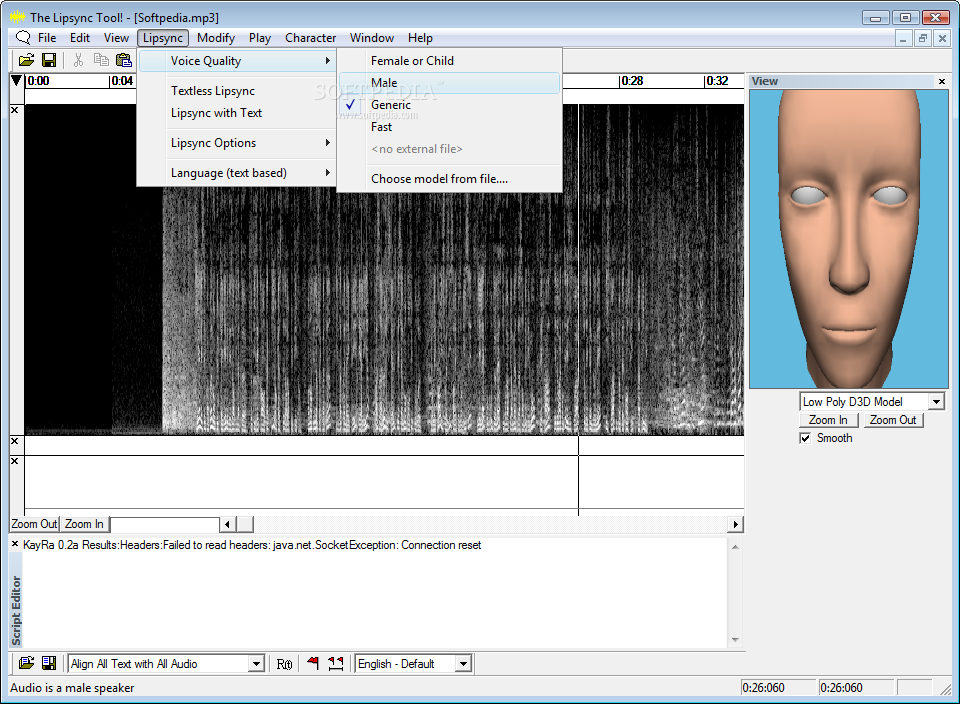Viewport: 960px width, 704px height.
Task: Run Textless Lipsync
Action: (x=237, y=91)
